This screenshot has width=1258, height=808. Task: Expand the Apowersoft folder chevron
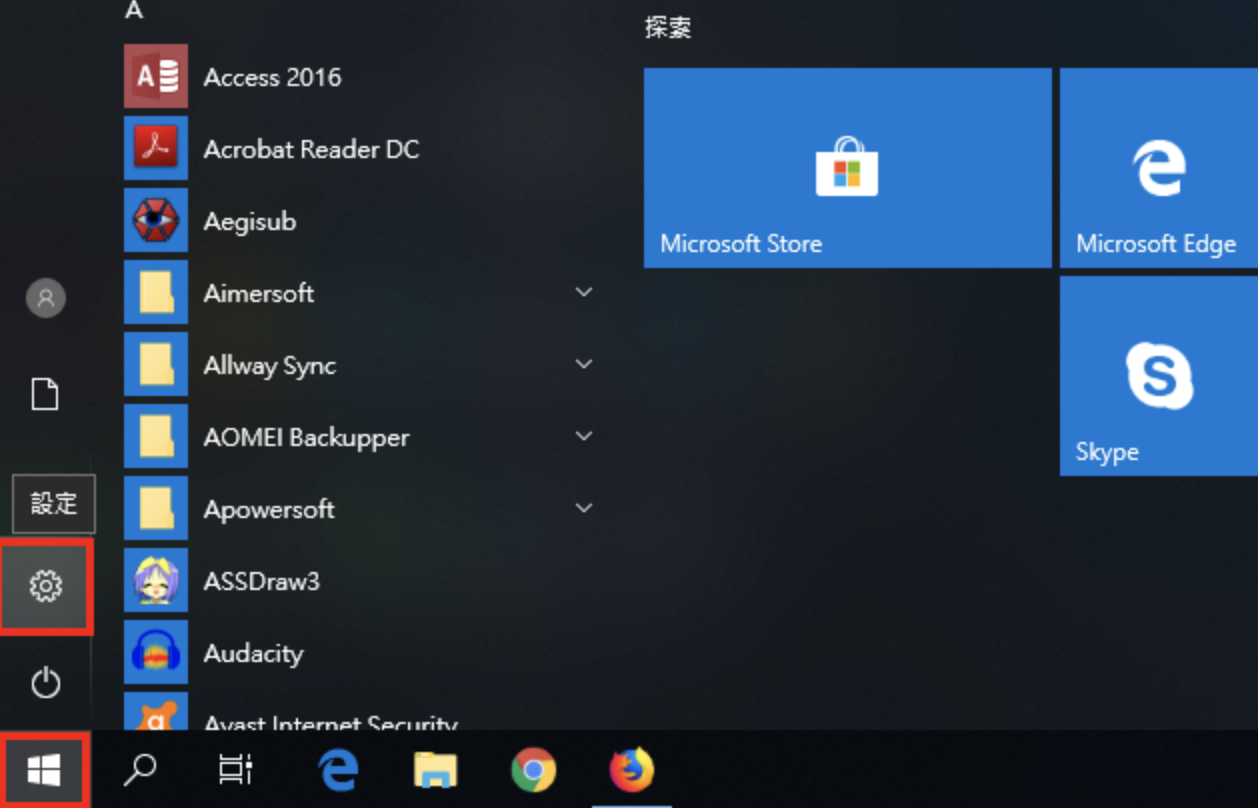point(584,508)
